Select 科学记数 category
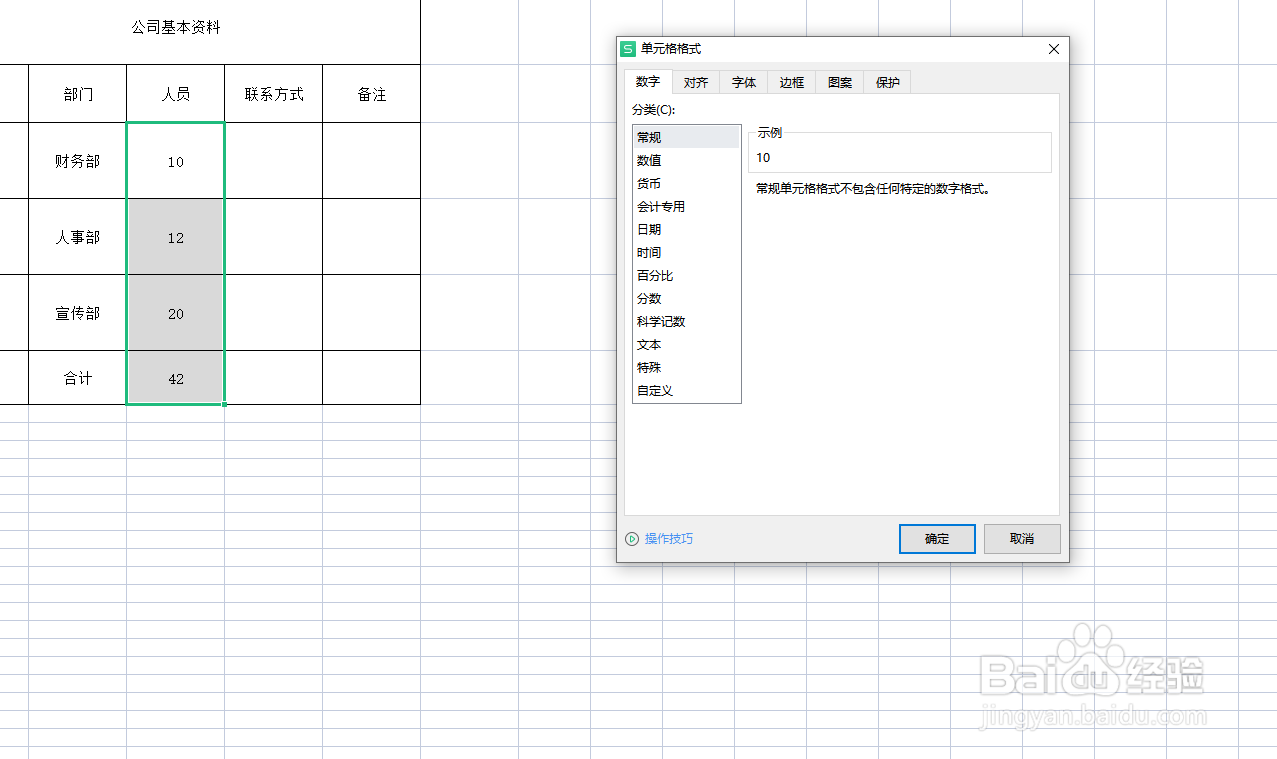This screenshot has height=759, width=1277. tap(686, 321)
